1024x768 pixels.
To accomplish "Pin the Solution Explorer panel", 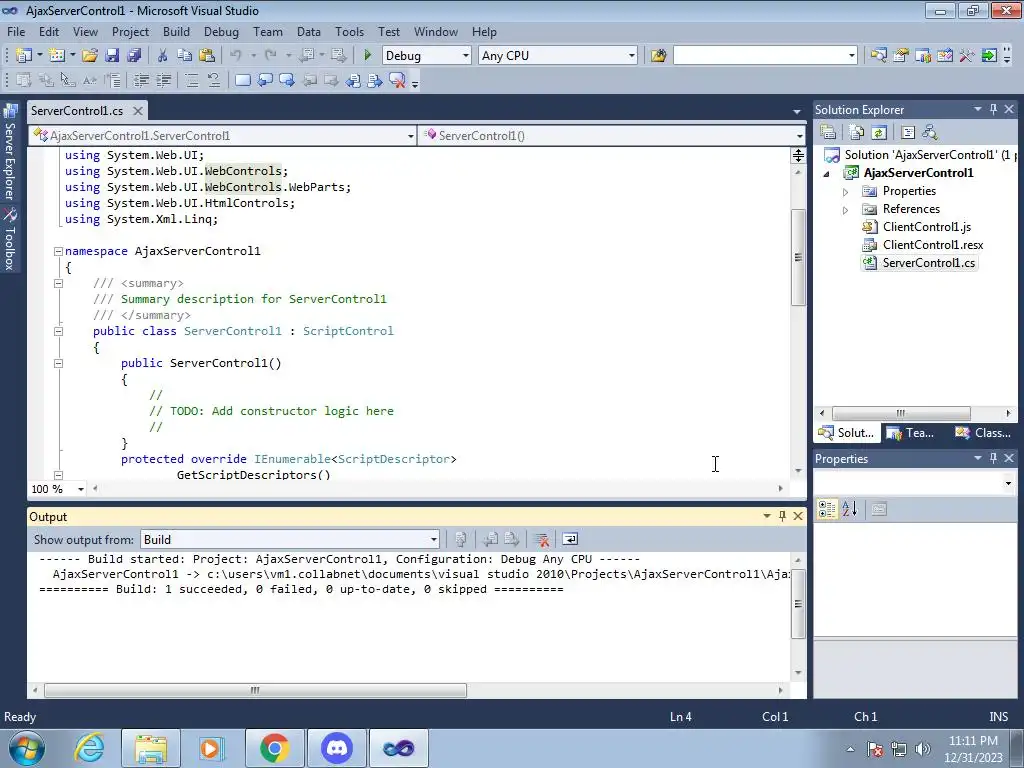I will tap(993, 109).
